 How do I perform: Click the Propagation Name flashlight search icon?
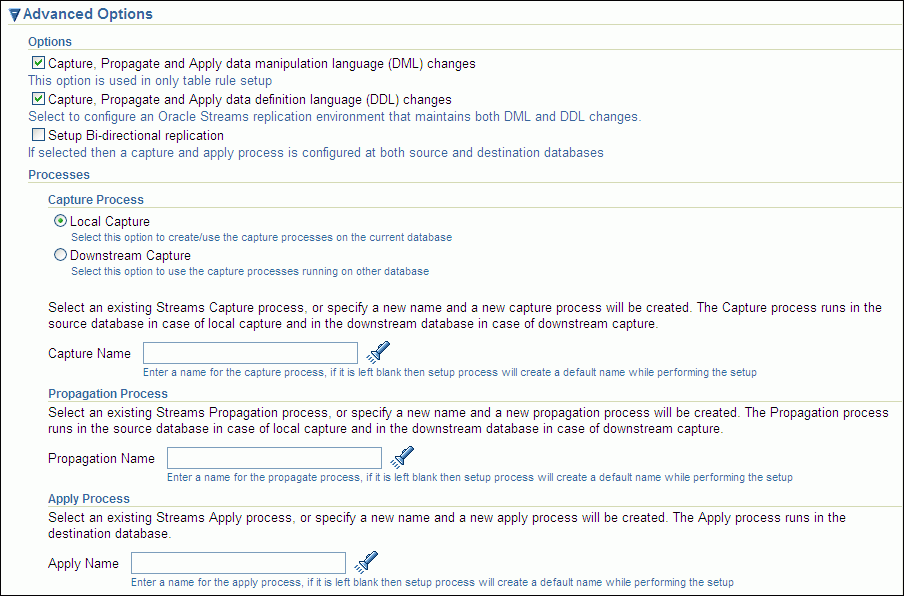(402, 457)
